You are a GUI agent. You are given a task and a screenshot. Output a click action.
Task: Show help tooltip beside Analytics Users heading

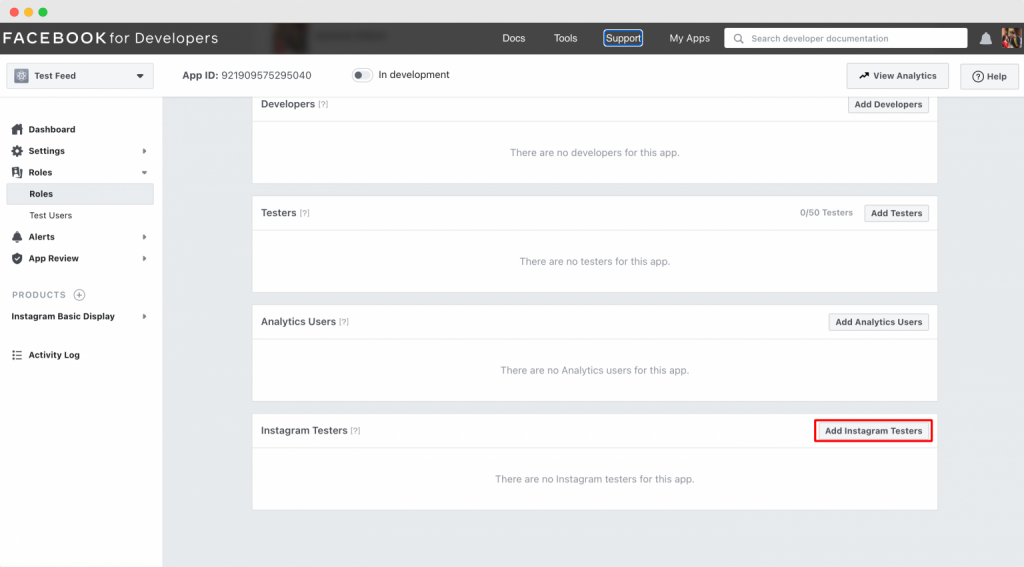click(344, 322)
